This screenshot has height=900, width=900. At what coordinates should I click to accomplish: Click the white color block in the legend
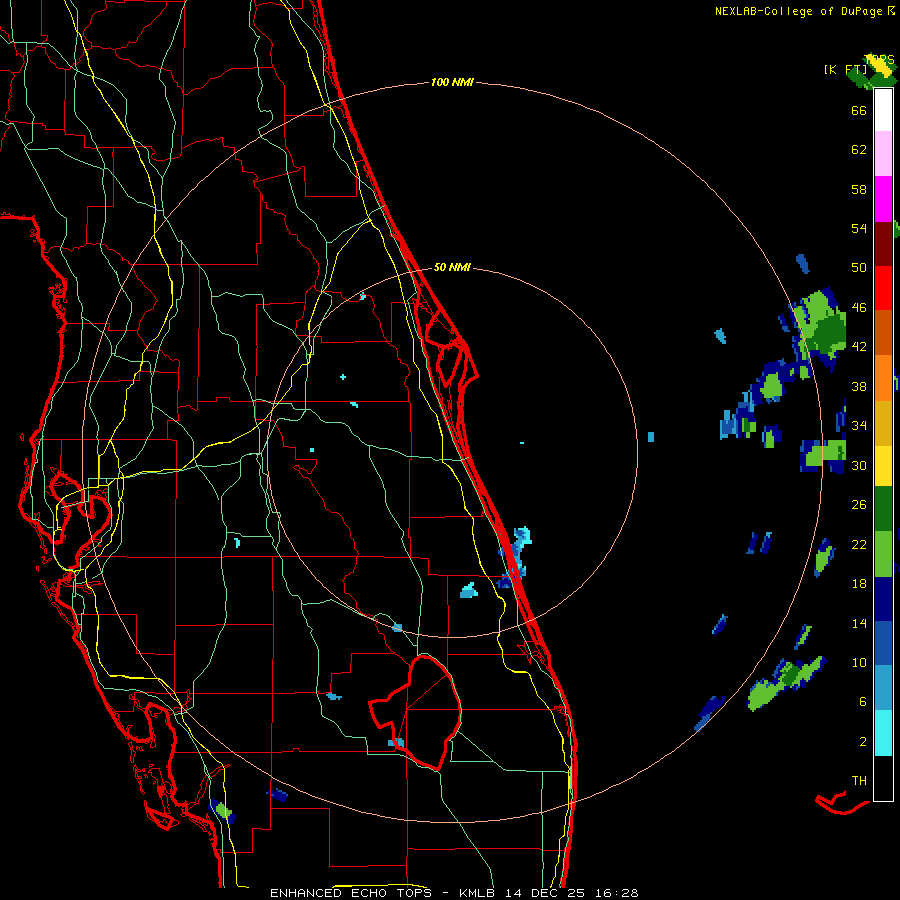point(883,110)
